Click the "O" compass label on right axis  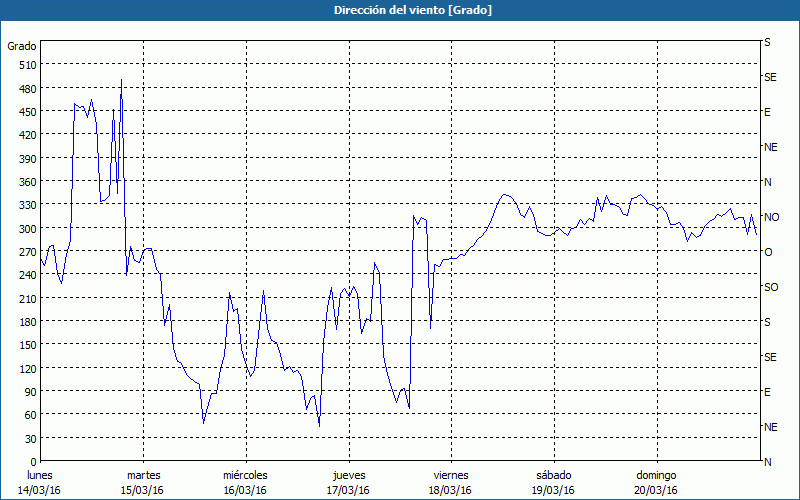click(x=768, y=252)
